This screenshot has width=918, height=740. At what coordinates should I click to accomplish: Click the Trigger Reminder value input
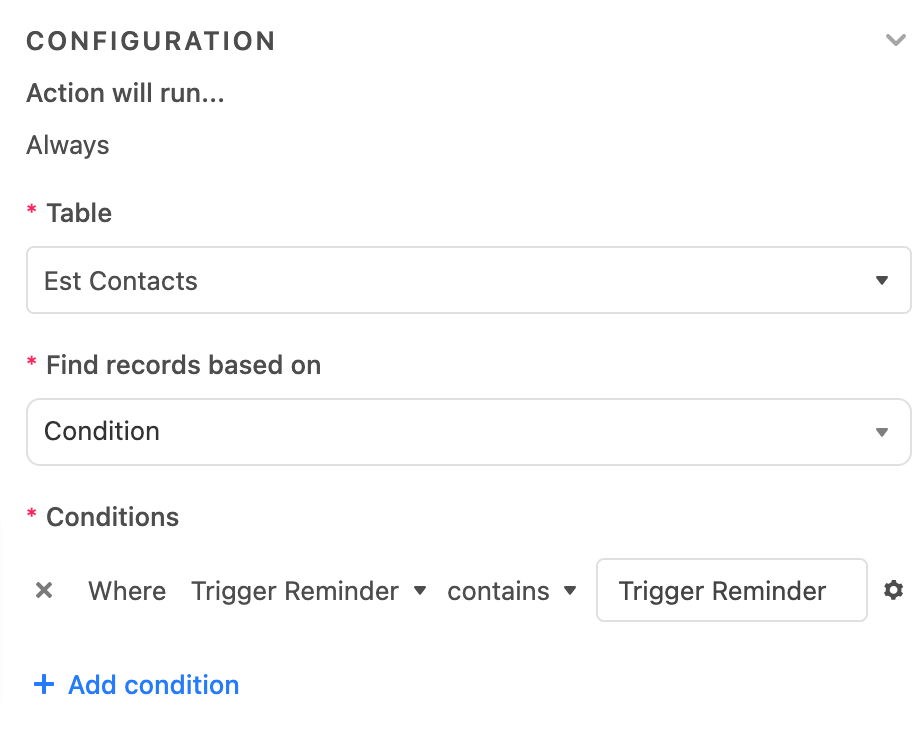pos(731,591)
